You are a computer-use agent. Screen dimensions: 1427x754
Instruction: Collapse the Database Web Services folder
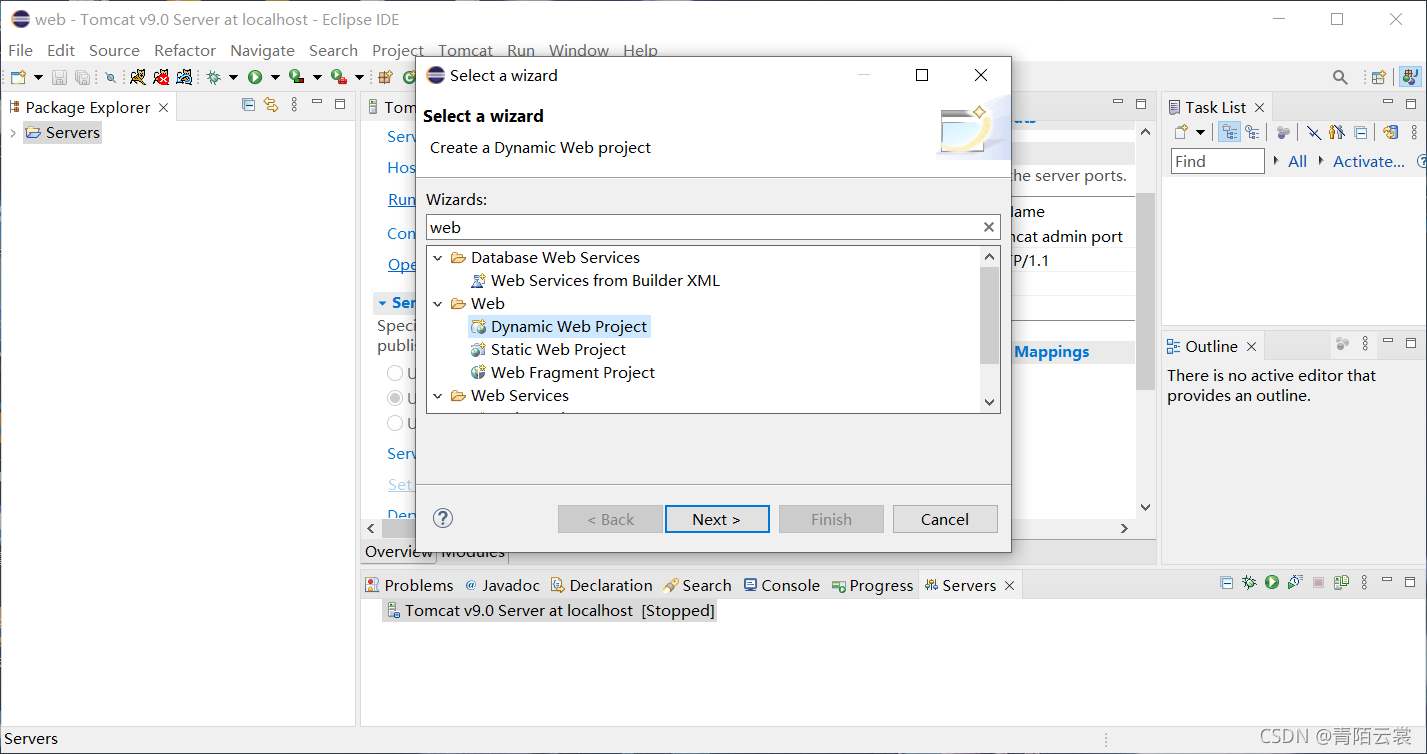pos(437,258)
